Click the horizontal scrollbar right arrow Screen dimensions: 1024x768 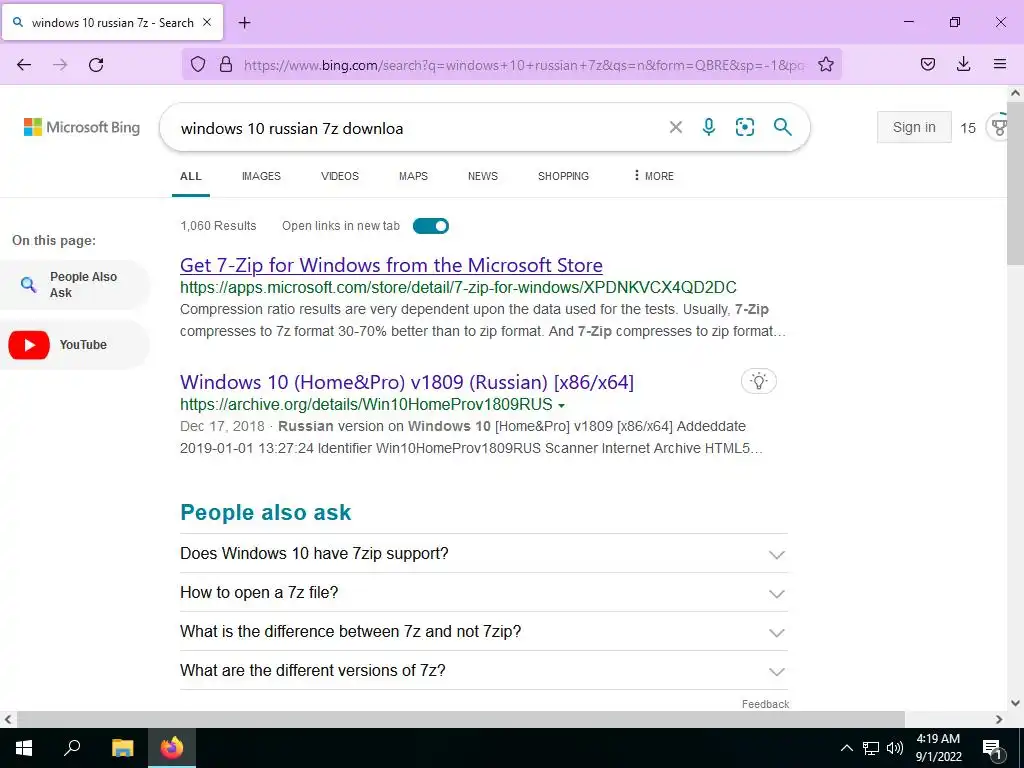click(x=999, y=720)
